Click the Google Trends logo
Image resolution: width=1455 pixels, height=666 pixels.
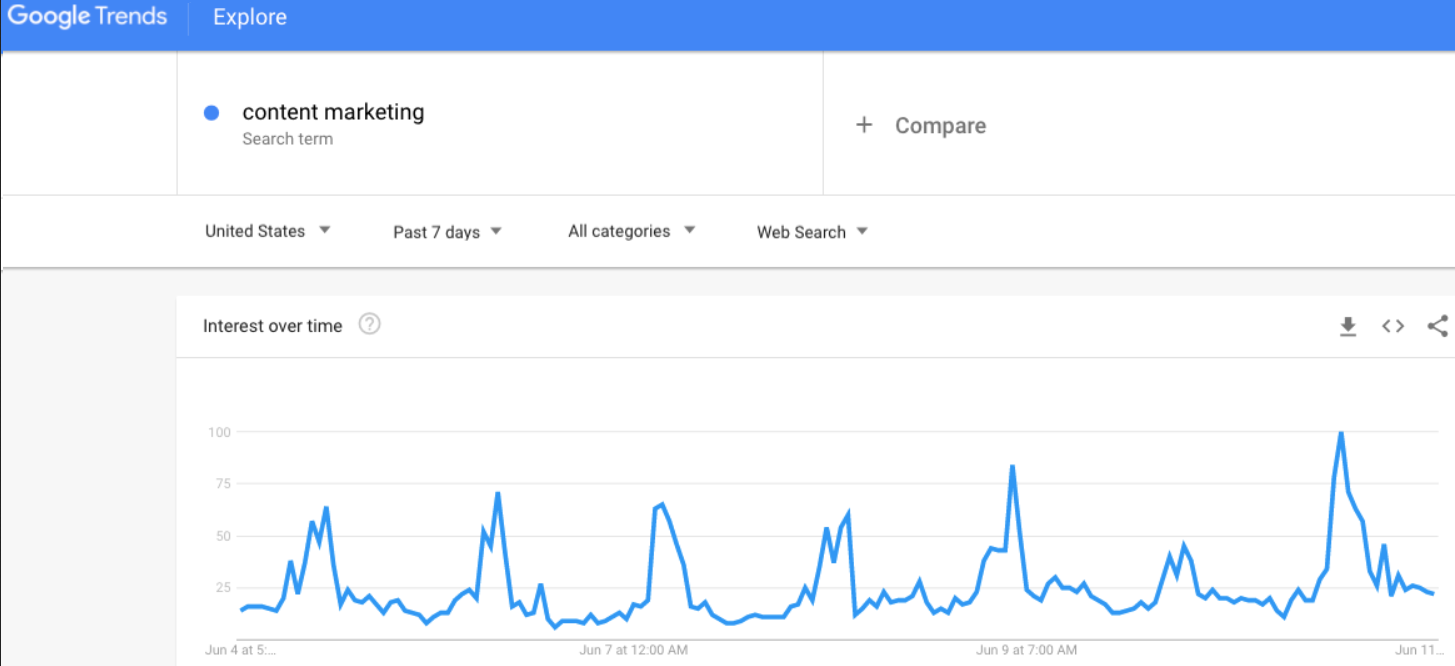point(87,17)
